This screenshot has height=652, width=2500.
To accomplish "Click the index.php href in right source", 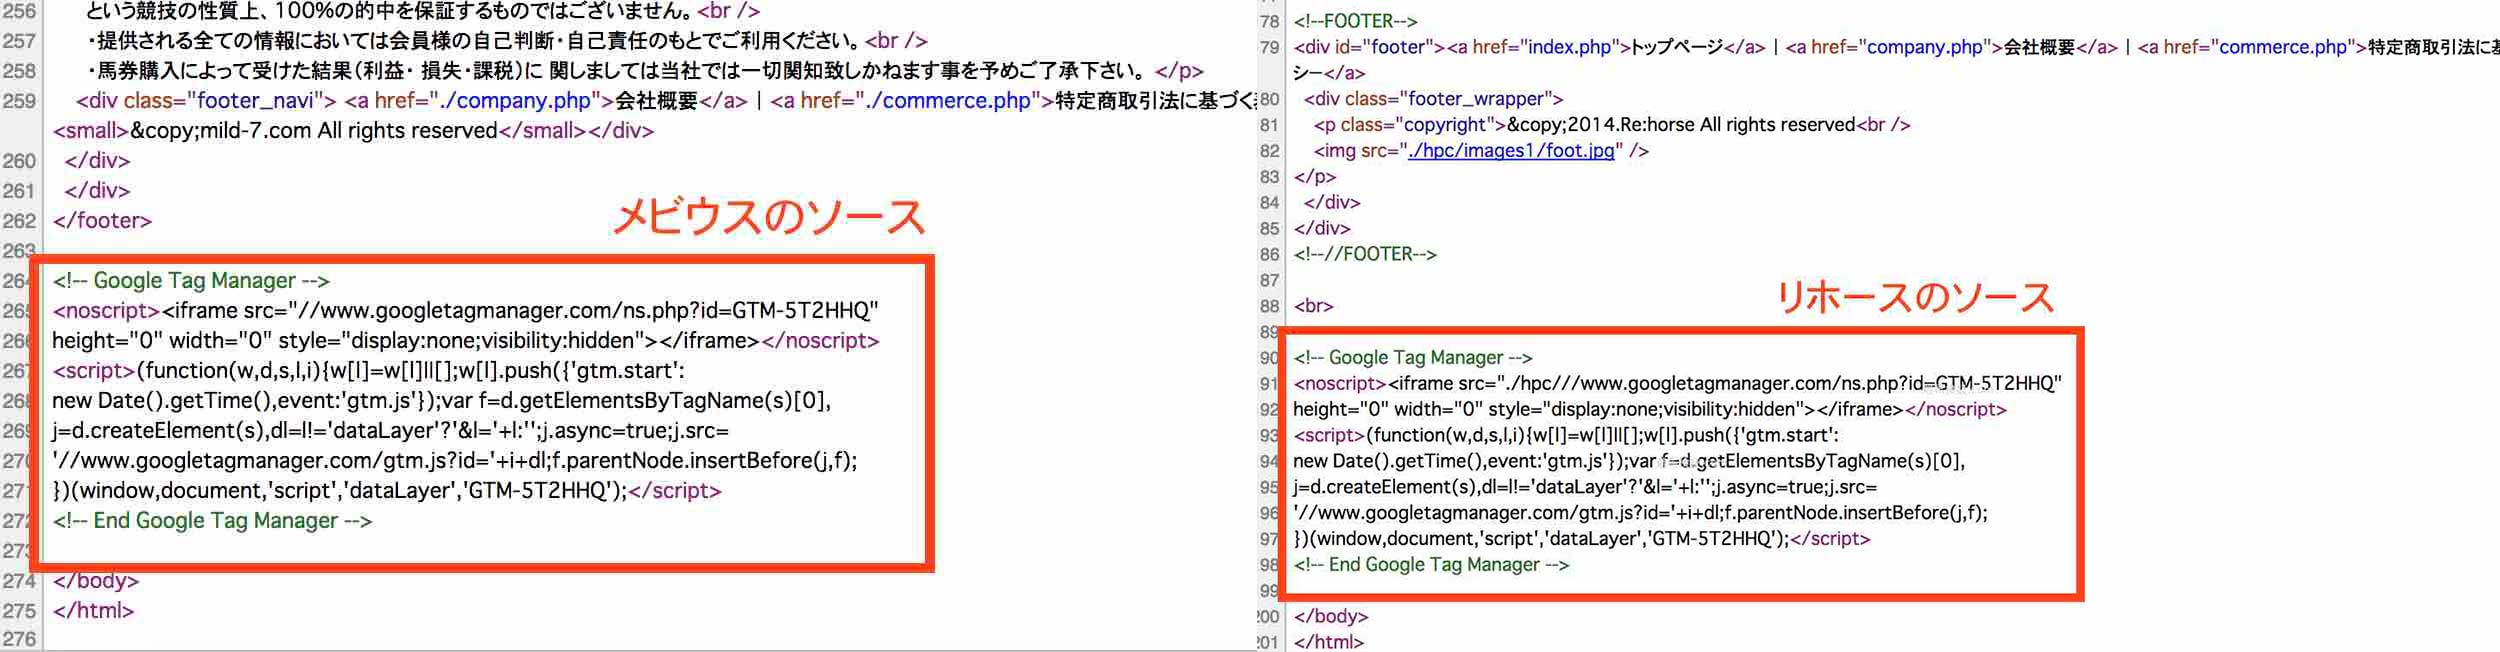I will click(1567, 47).
